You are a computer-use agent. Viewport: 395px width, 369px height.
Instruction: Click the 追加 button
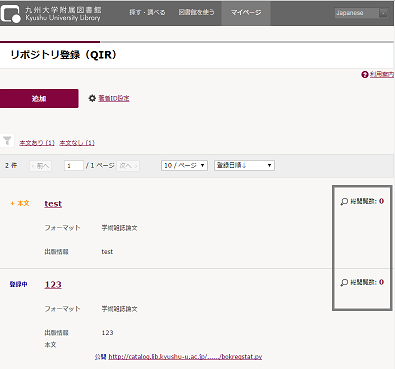tap(39, 98)
